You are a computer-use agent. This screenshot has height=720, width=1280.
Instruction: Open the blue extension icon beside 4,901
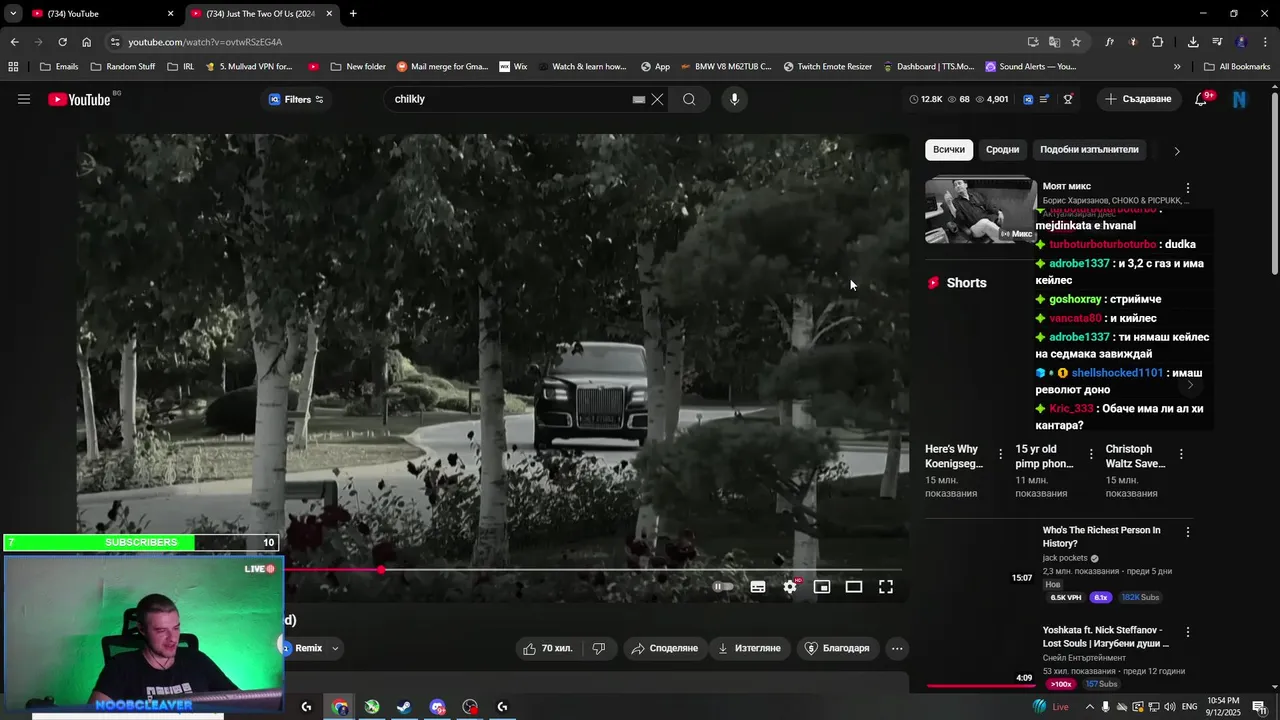click(1028, 99)
